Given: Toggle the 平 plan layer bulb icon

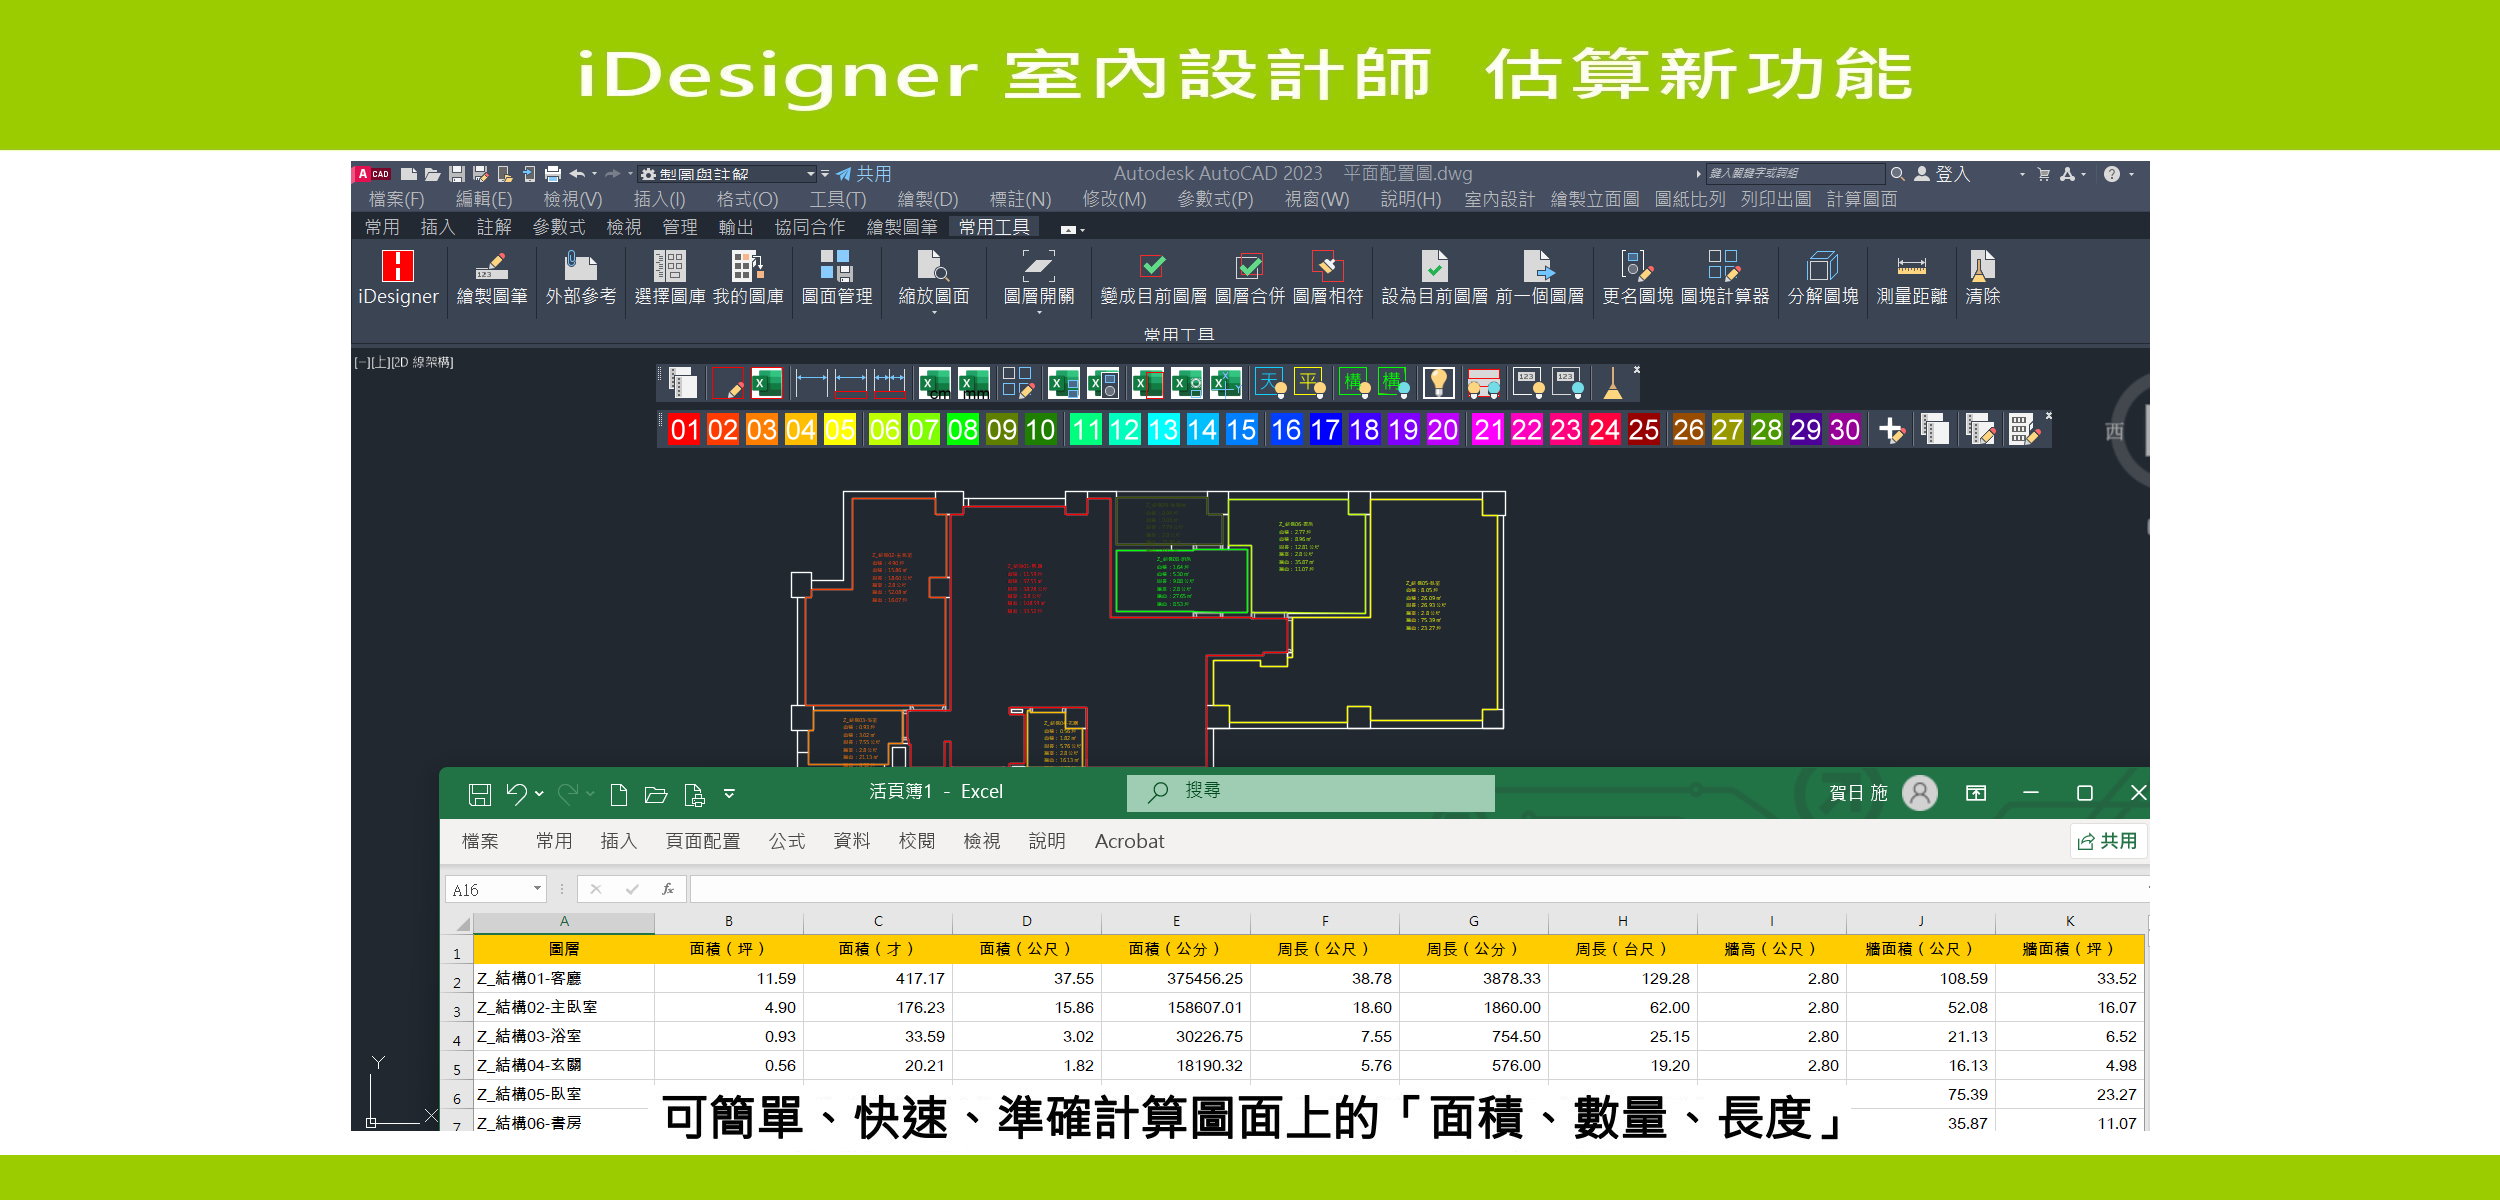Looking at the screenshot, I should (1309, 383).
